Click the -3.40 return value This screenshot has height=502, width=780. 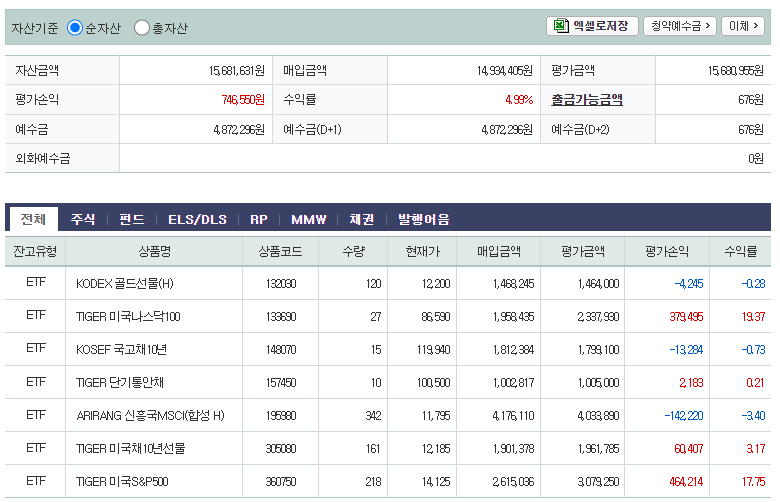click(753, 415)
